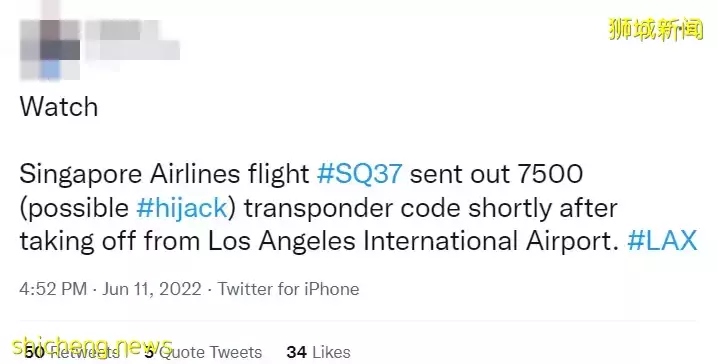View the 5 Quote Tweets list
This screenshot has height=364, width=717.
203,352
